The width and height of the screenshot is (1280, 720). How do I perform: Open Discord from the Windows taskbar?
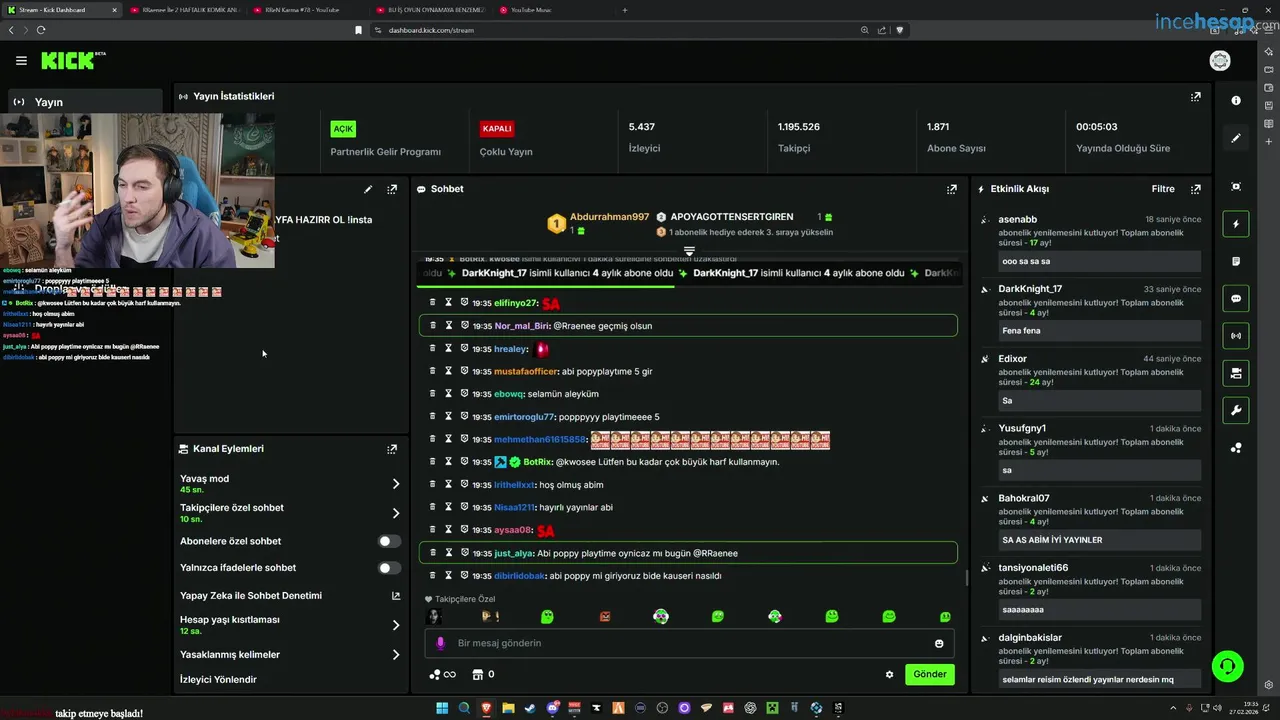click(x=552, y=708)
